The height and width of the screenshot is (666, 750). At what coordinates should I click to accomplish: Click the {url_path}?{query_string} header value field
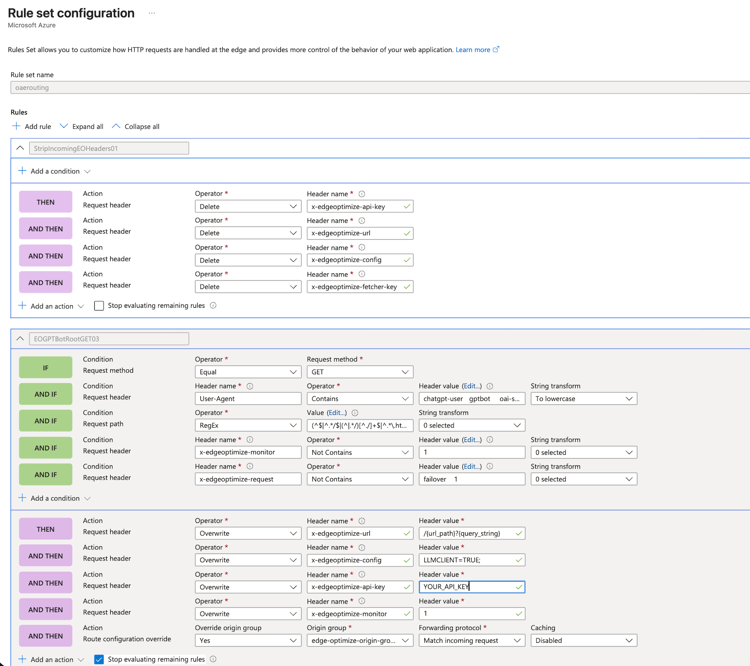[472, 533]
